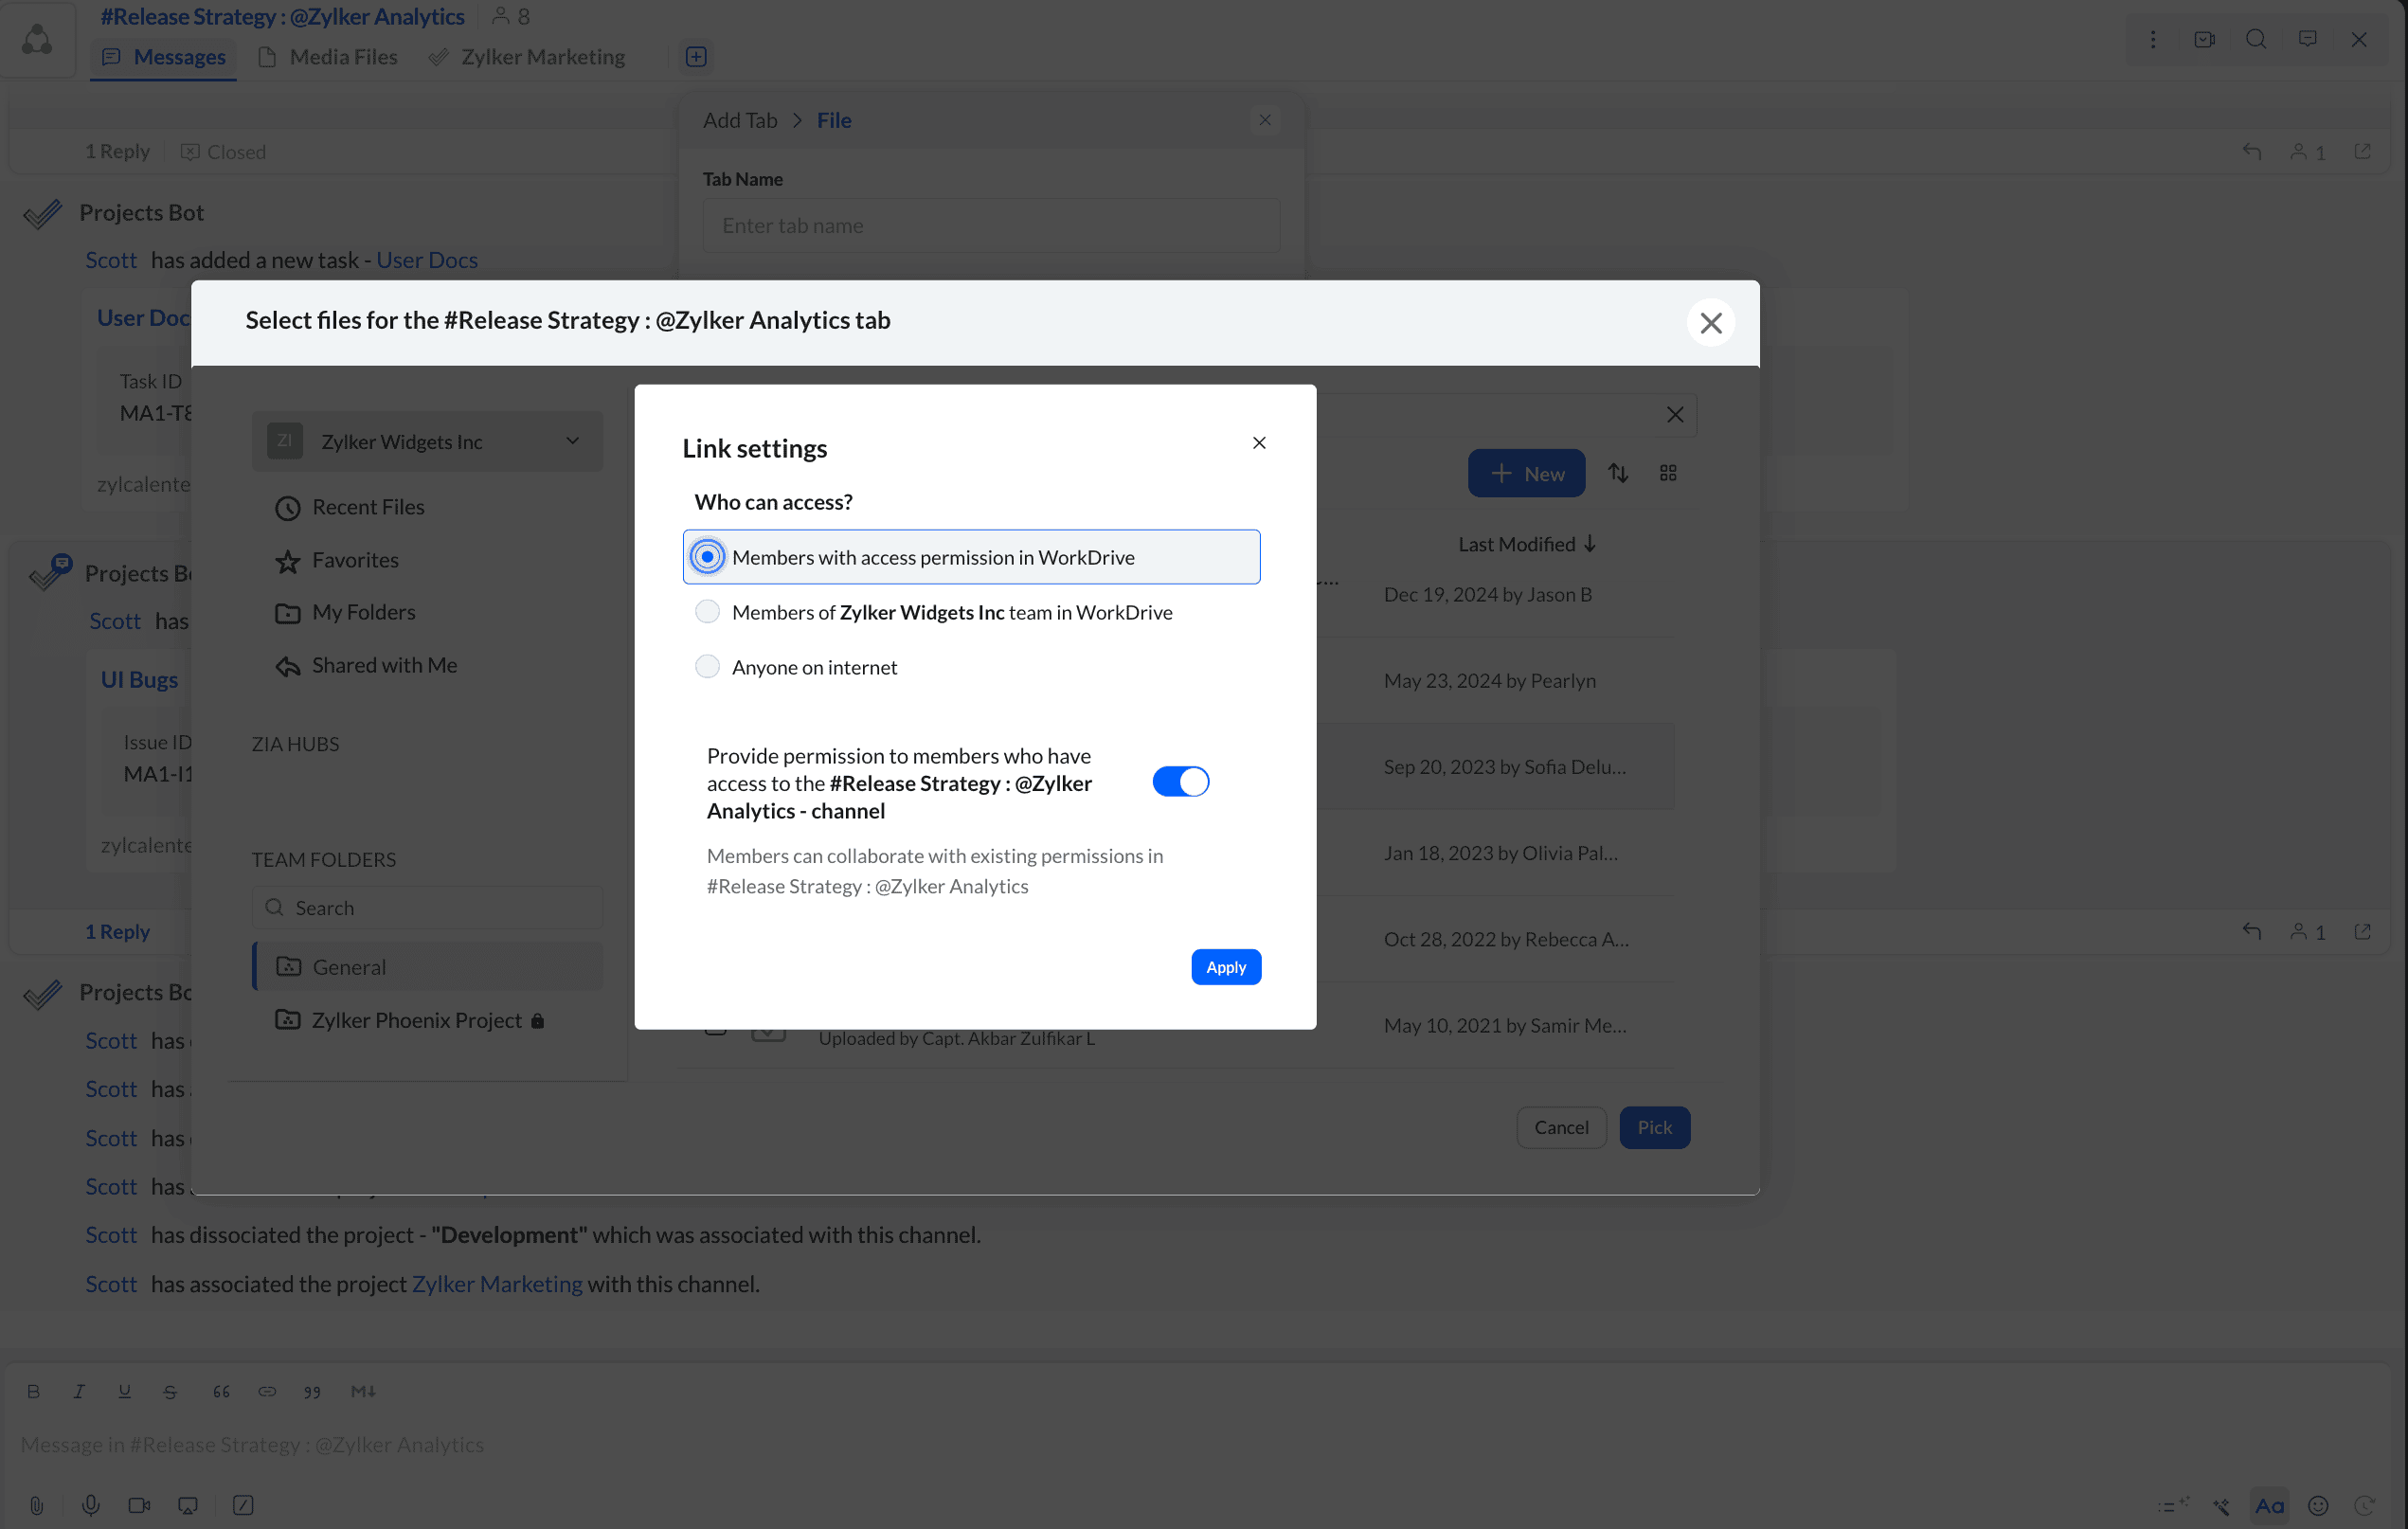This screenshot has width=2408, height=1529.
Task: Open Shared with Me in the file picker
Action: [x=366, y=666]
